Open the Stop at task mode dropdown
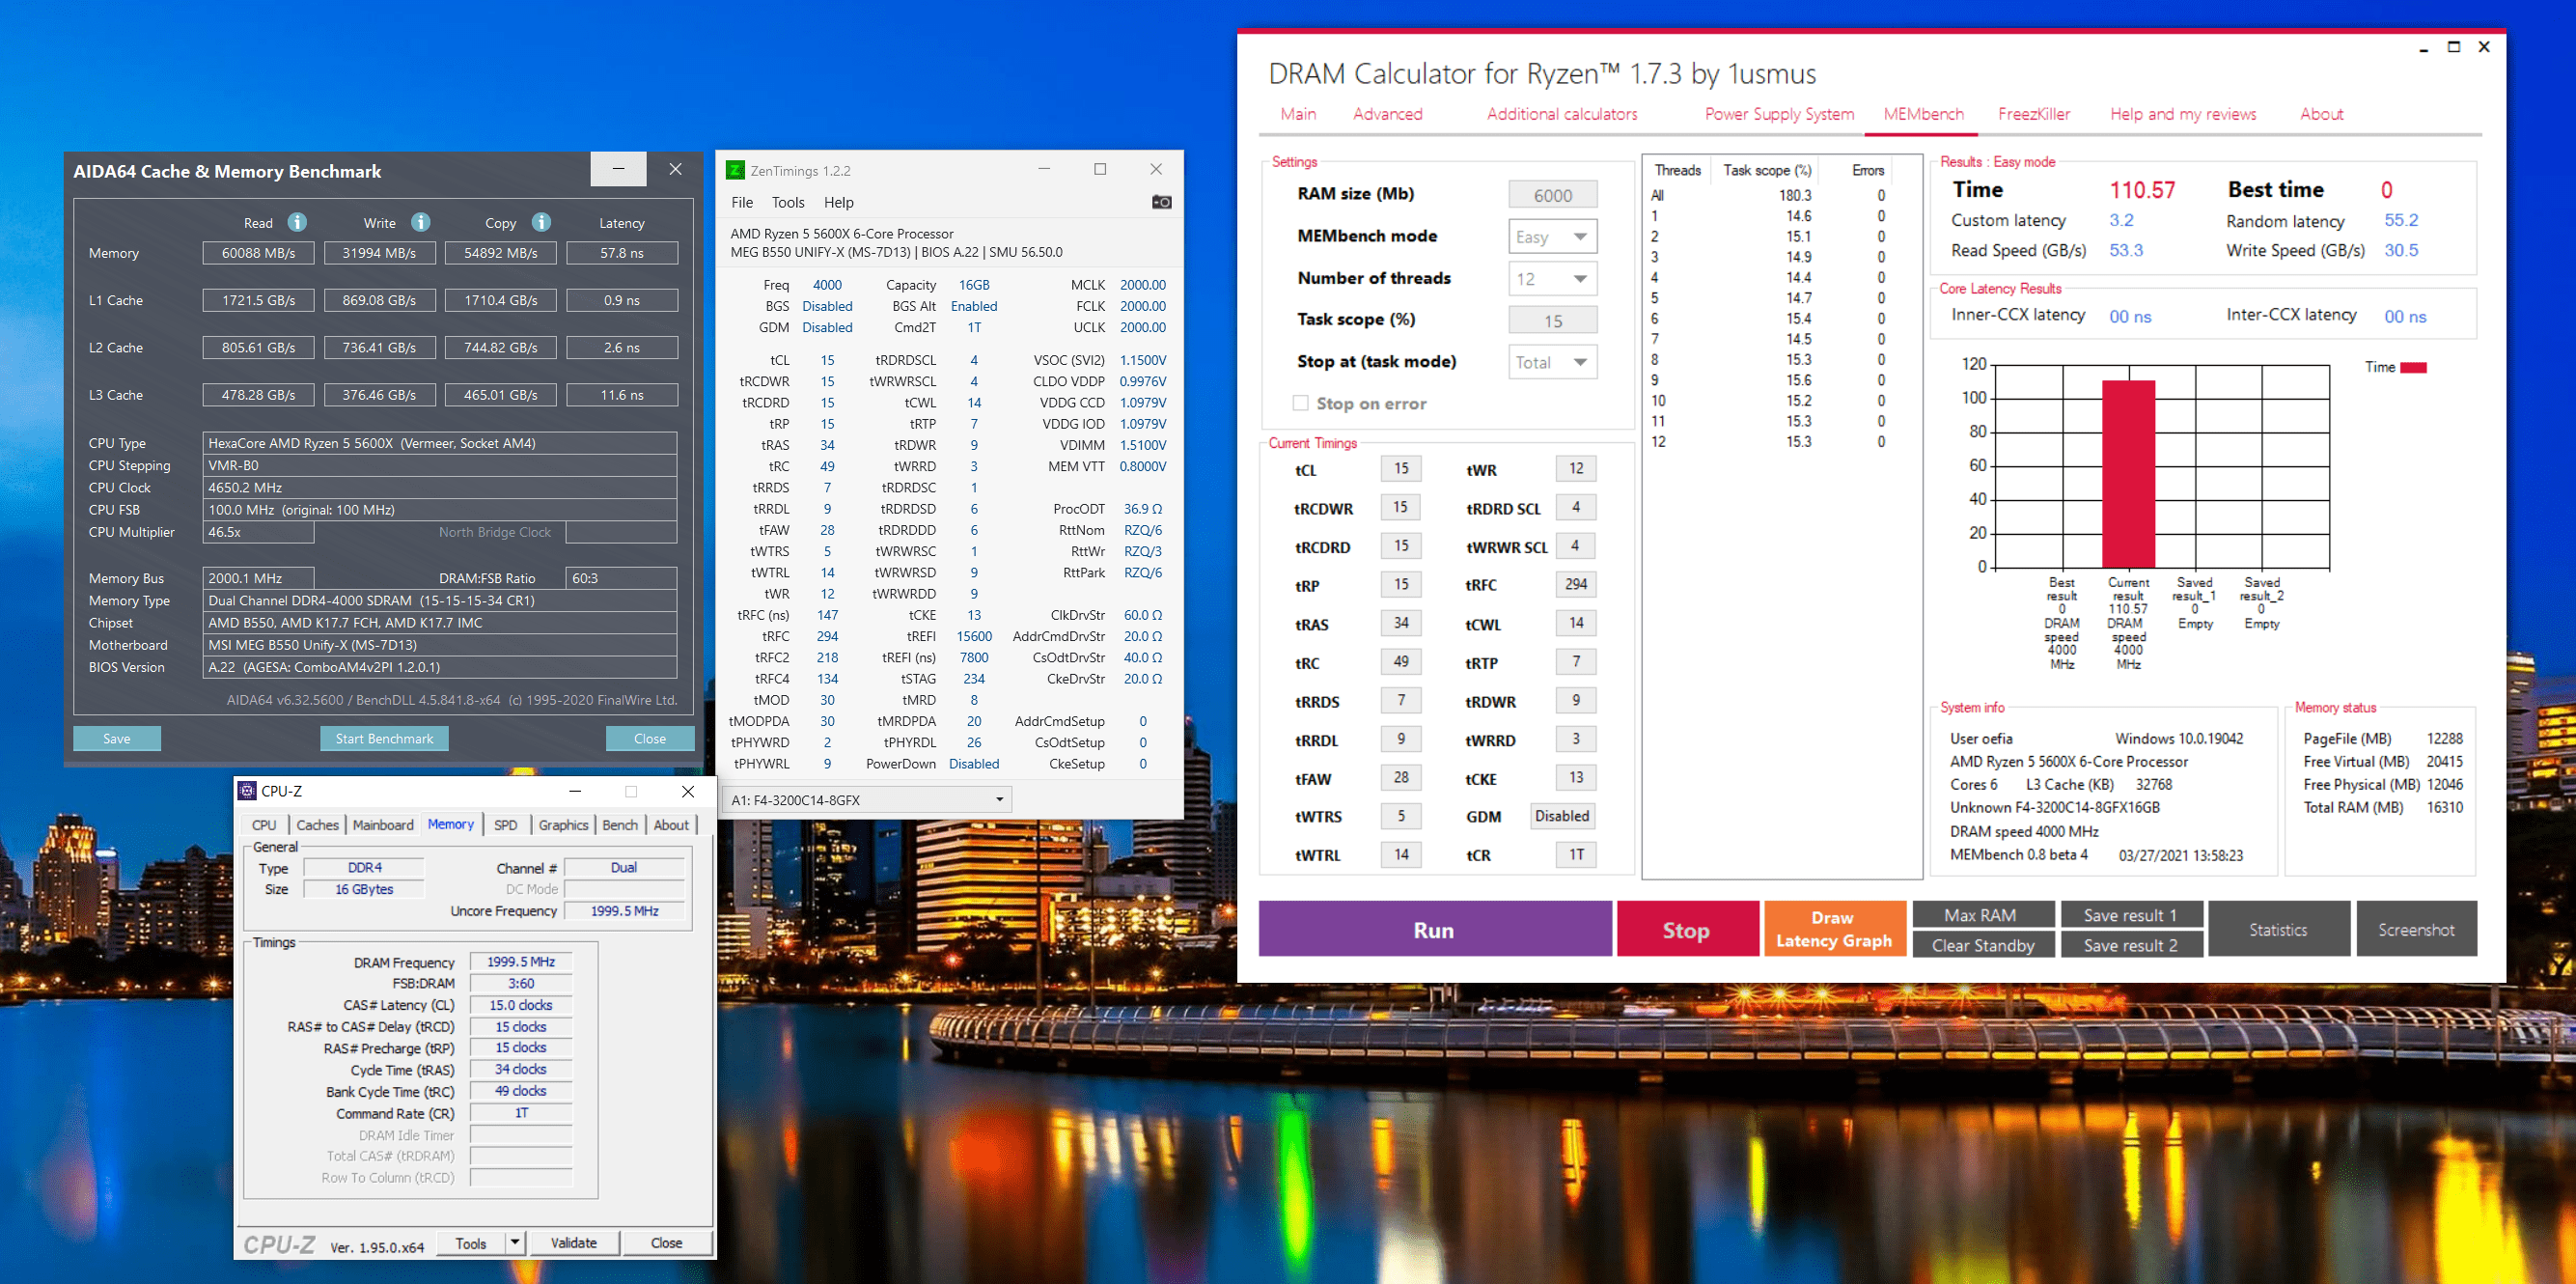Screen dimensions: 2576x1284 coord(1552,362)
